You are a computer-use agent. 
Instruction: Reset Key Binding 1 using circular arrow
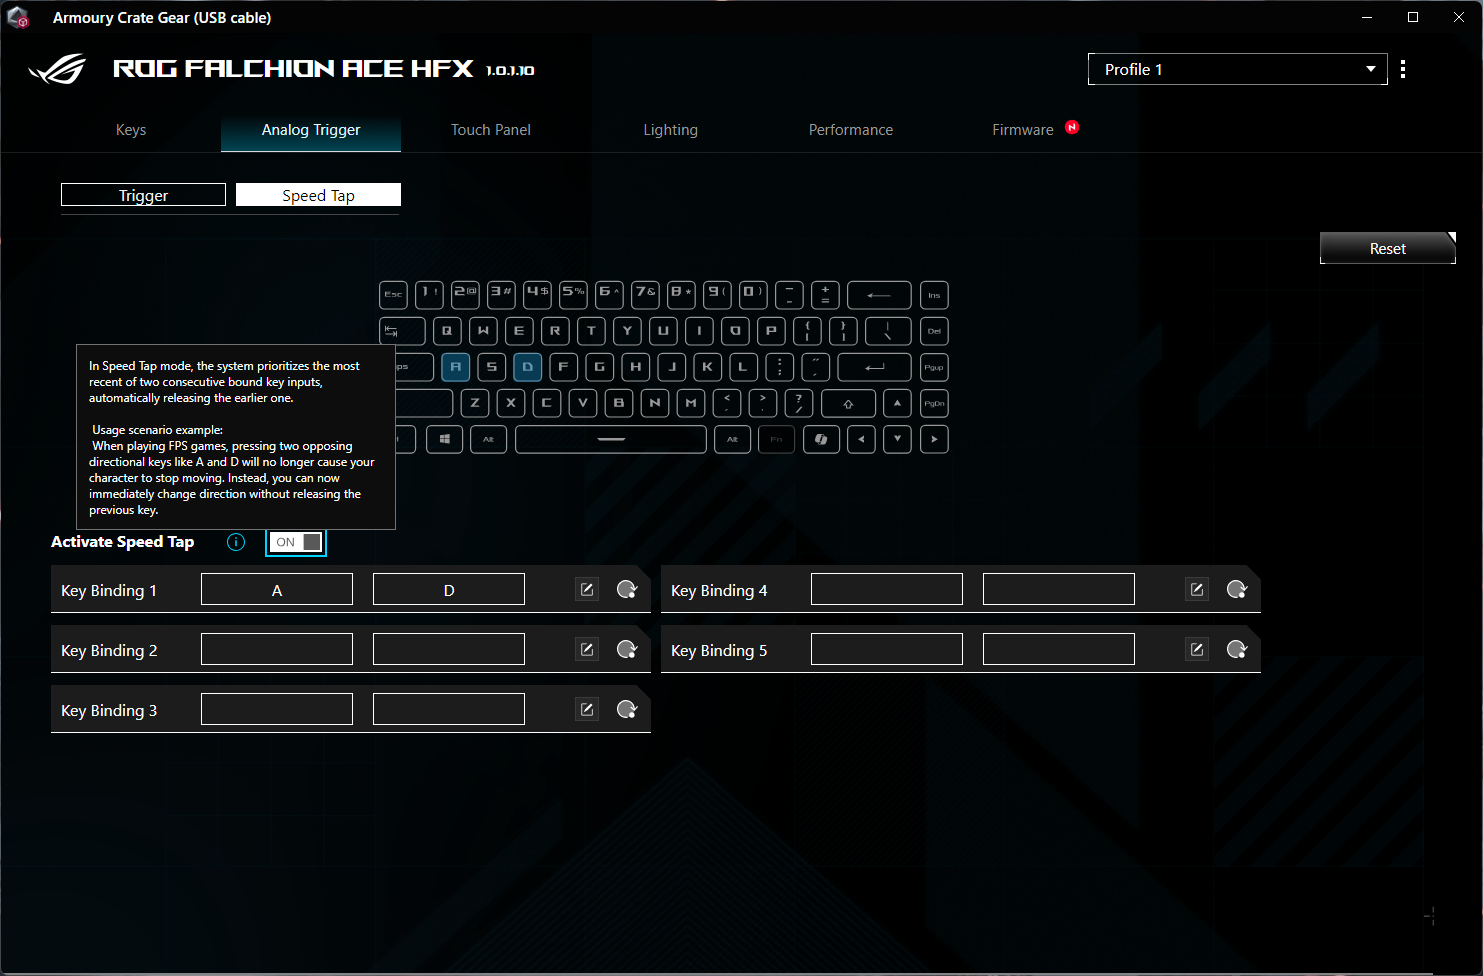click(627, 589)
